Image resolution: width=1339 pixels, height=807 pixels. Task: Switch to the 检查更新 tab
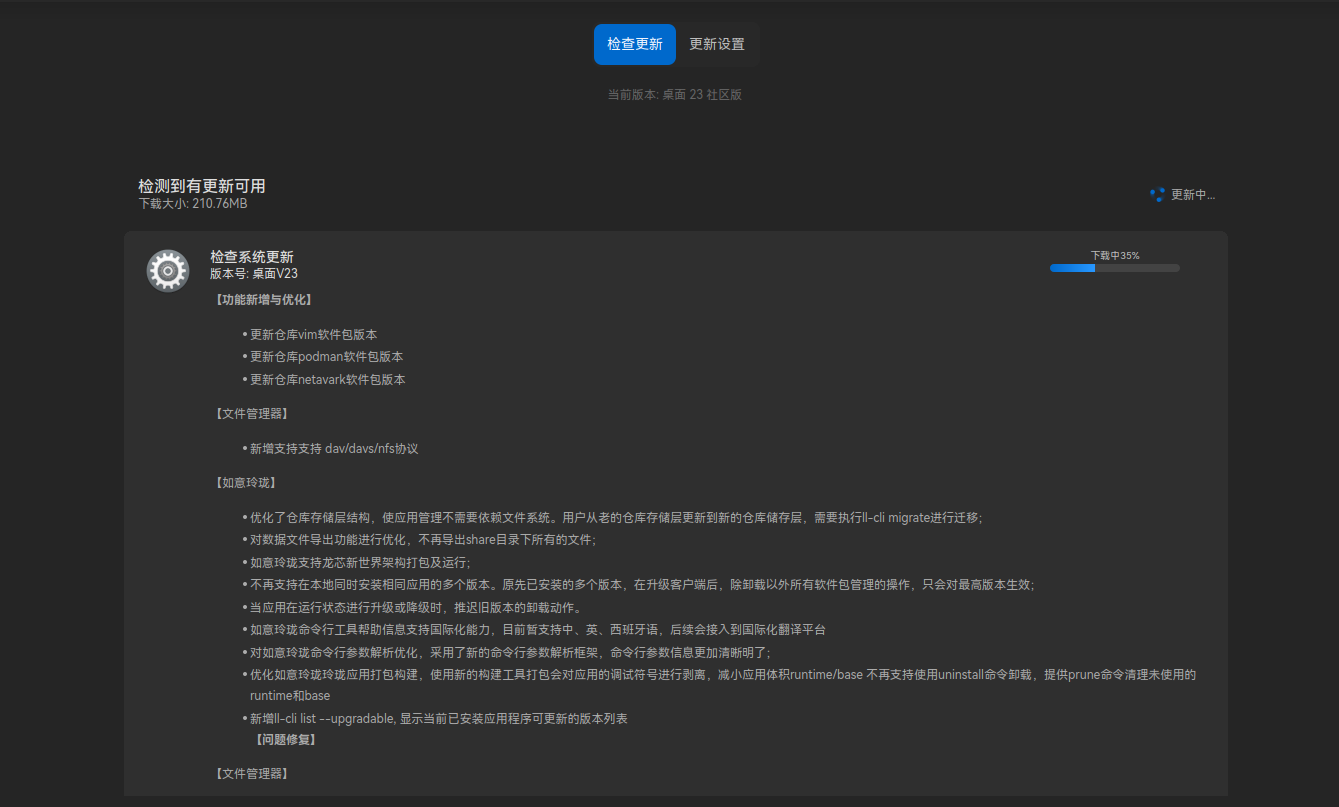tap(635, 44)
